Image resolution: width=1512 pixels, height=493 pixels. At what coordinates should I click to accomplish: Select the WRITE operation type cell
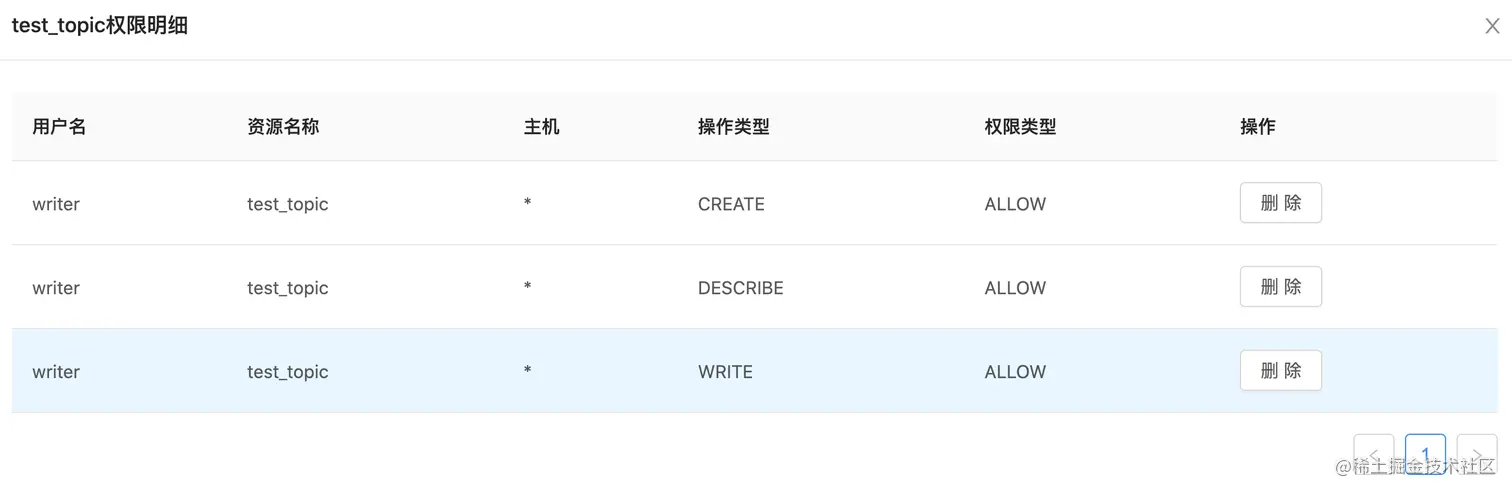click(725, 372)
